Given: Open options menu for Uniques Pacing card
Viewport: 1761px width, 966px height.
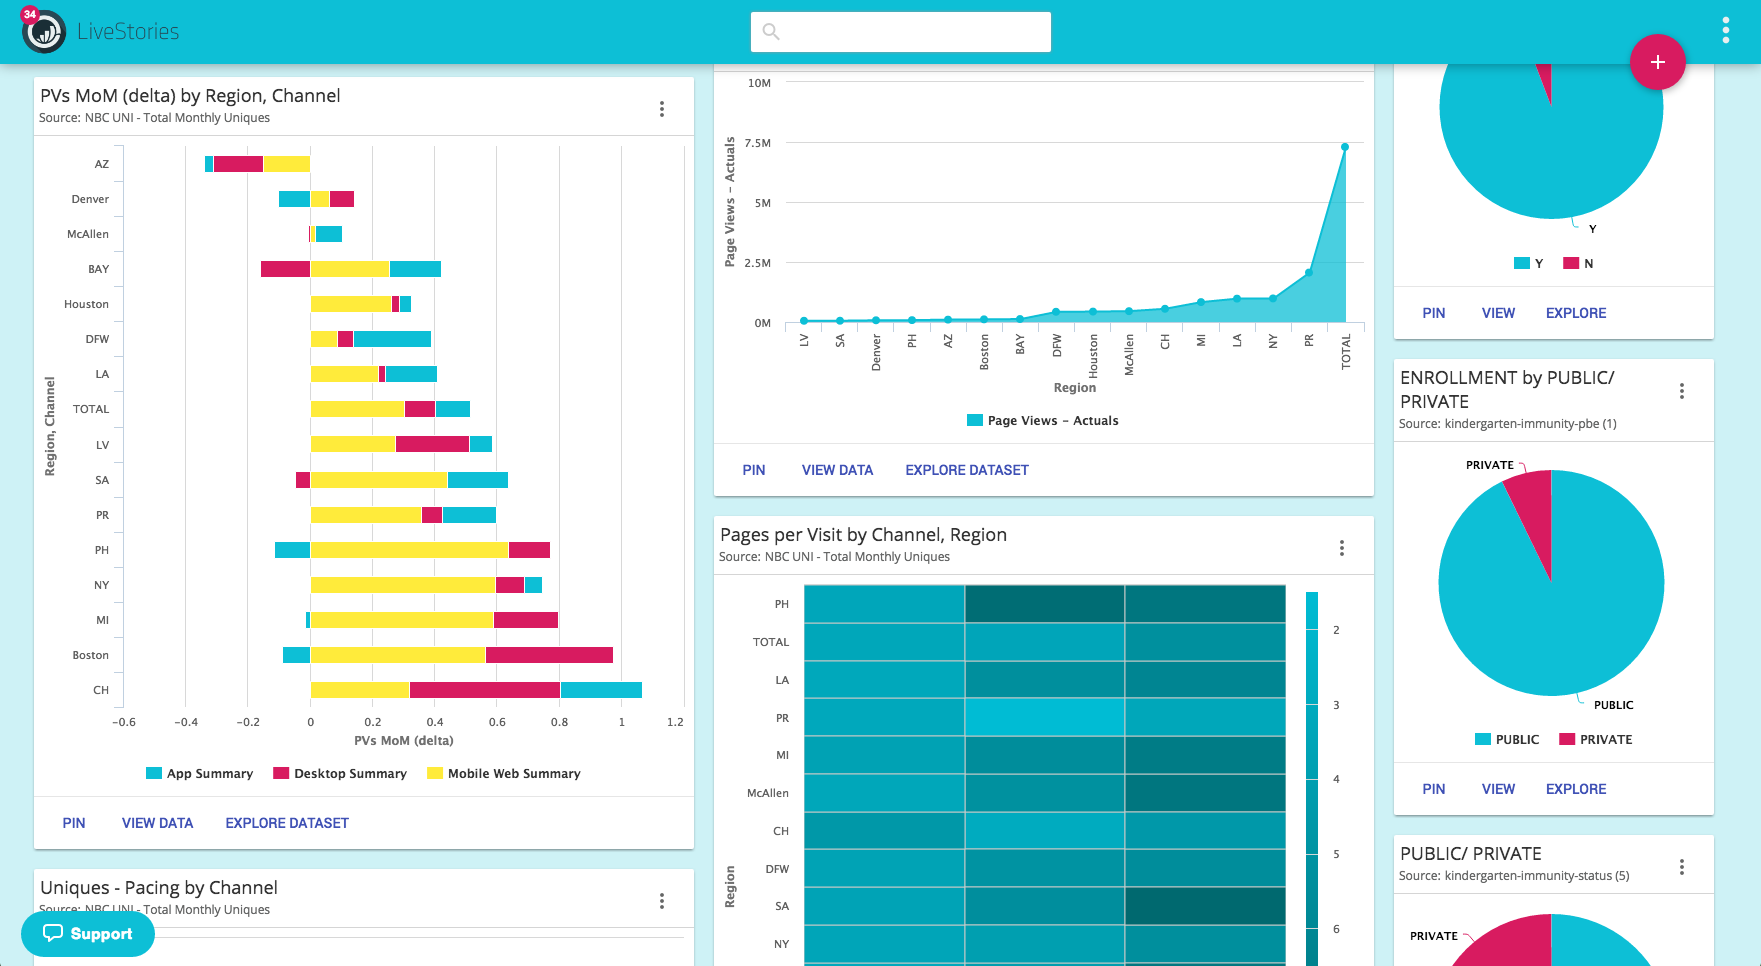Looking at the screenshot, I should (x=662, y=901).
